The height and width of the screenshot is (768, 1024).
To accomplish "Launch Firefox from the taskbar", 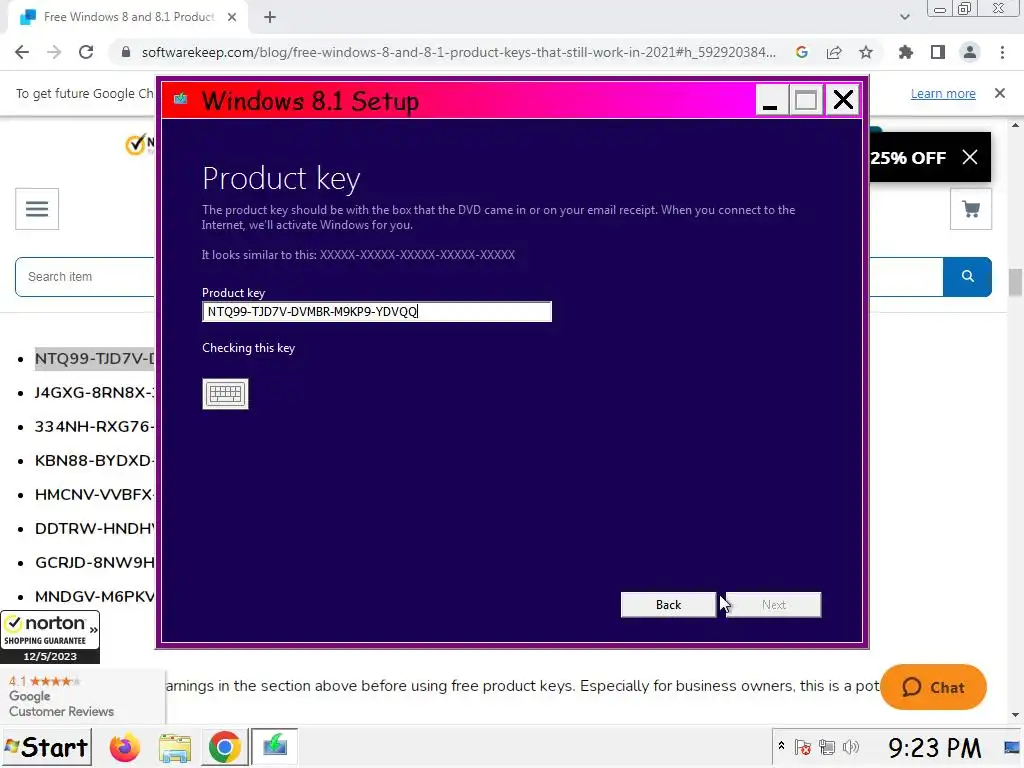I will pyautogui.click(x=125, y=747).
